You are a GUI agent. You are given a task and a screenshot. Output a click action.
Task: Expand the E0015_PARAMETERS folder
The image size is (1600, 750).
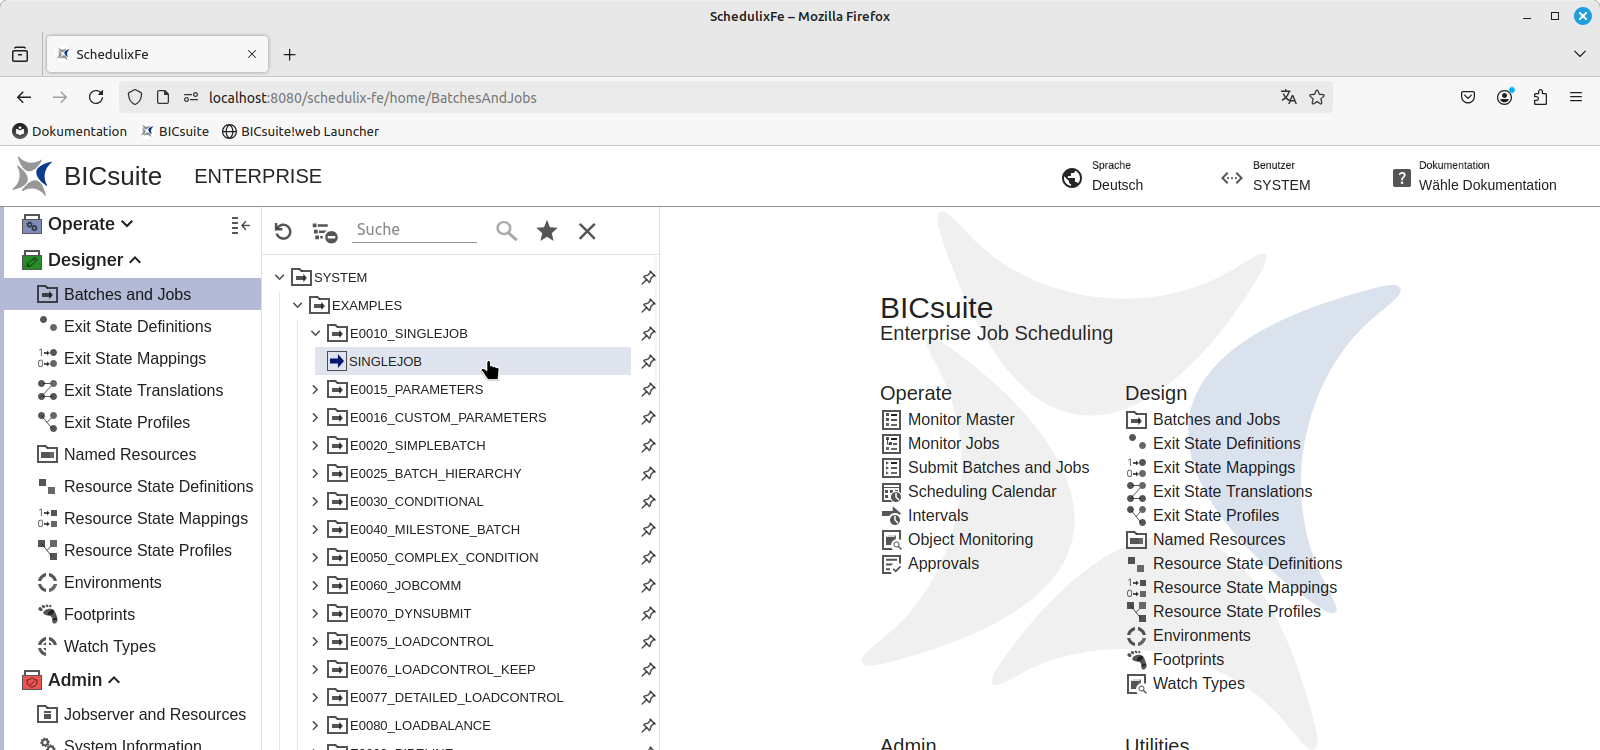click(315, 389)
